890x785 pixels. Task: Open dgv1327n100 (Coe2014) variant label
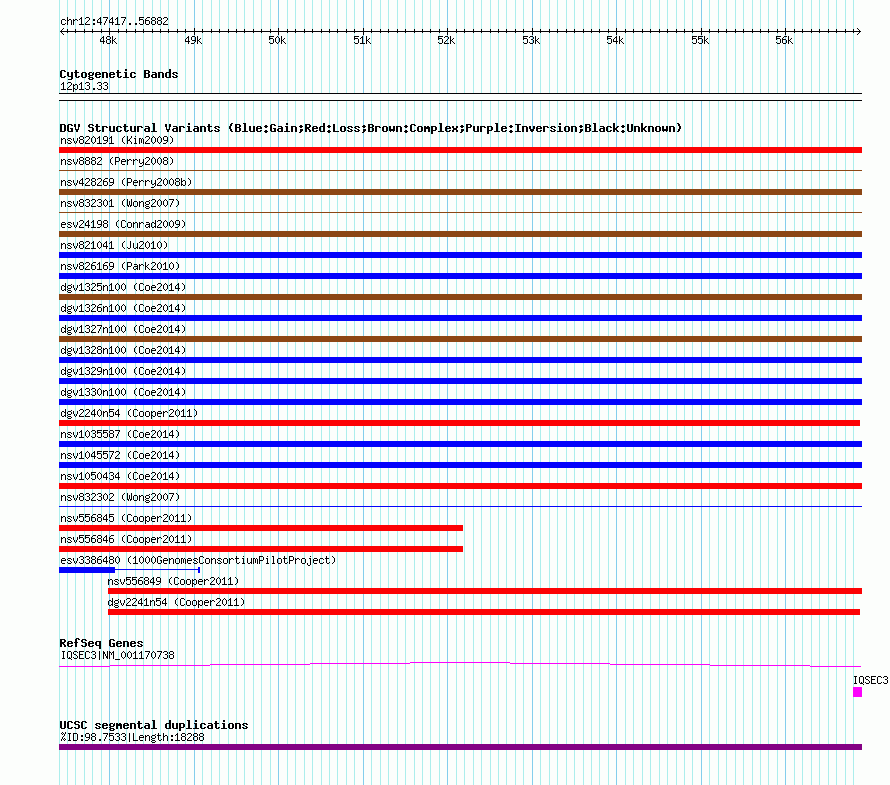(x=123, y=329)
